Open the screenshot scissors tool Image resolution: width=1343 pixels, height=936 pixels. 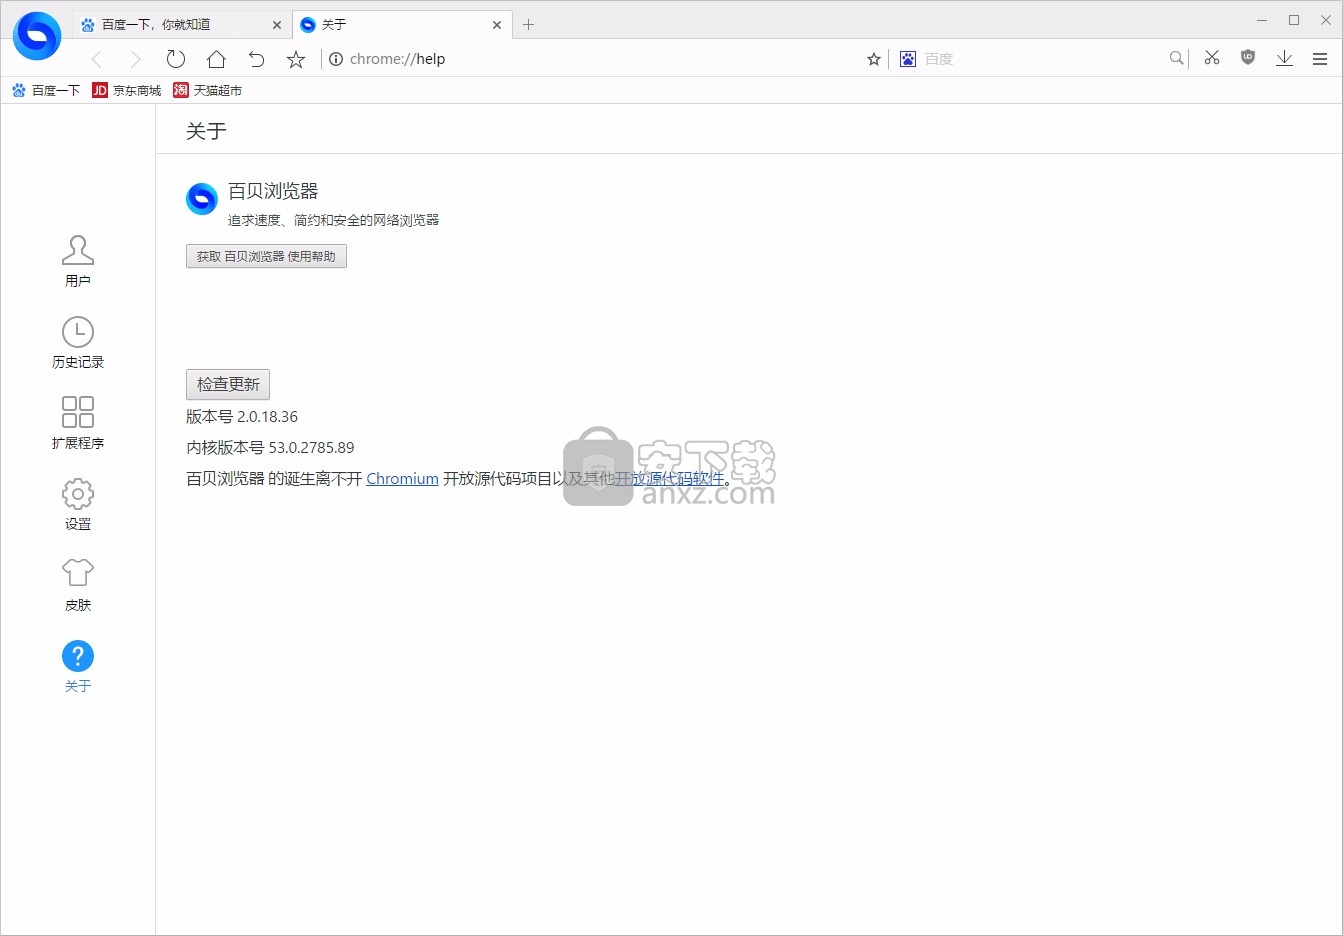1212,58
